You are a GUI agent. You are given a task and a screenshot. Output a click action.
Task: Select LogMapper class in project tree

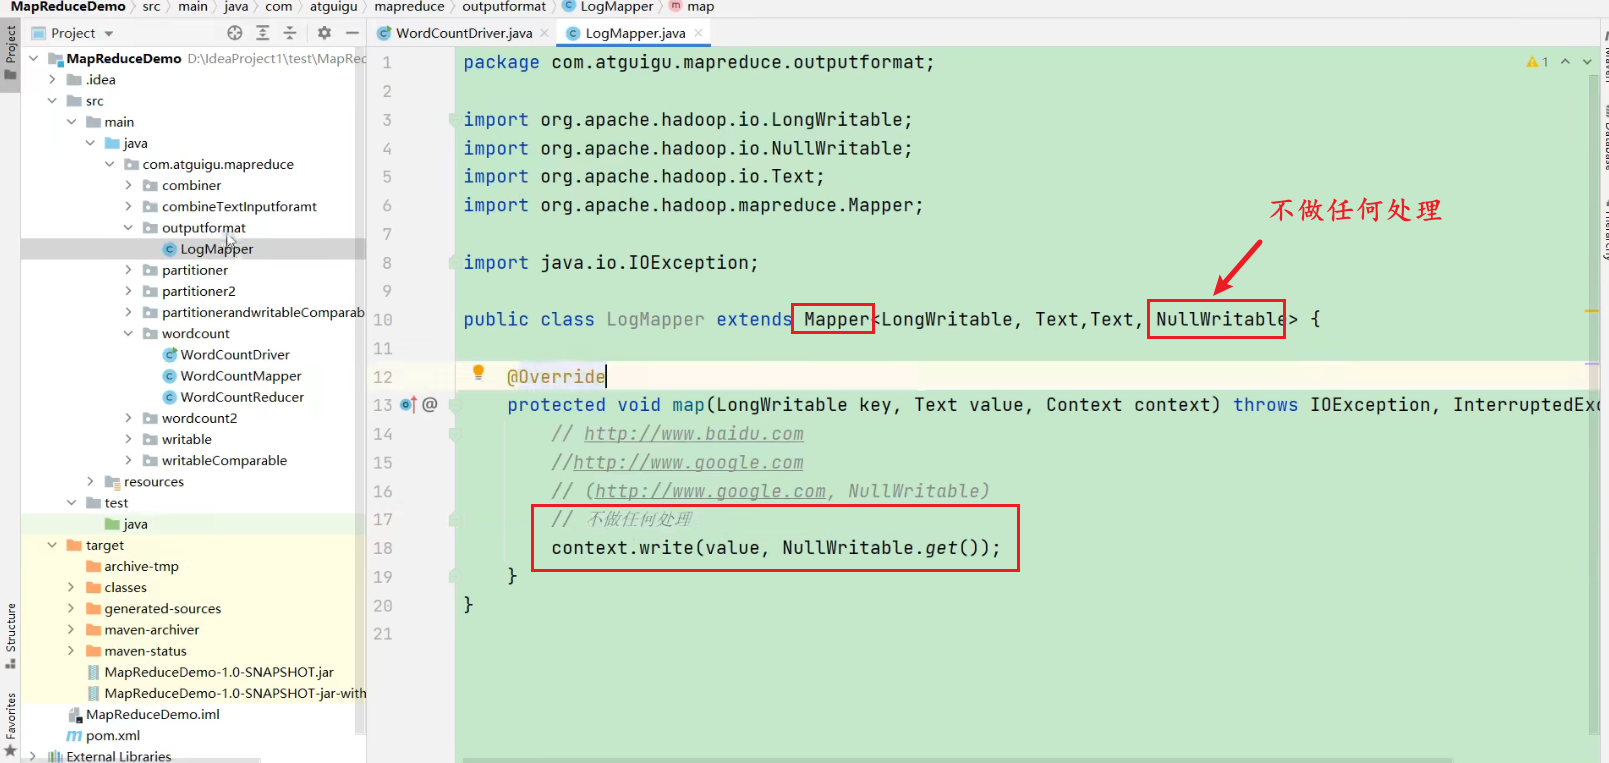click(x=216, y=249)
